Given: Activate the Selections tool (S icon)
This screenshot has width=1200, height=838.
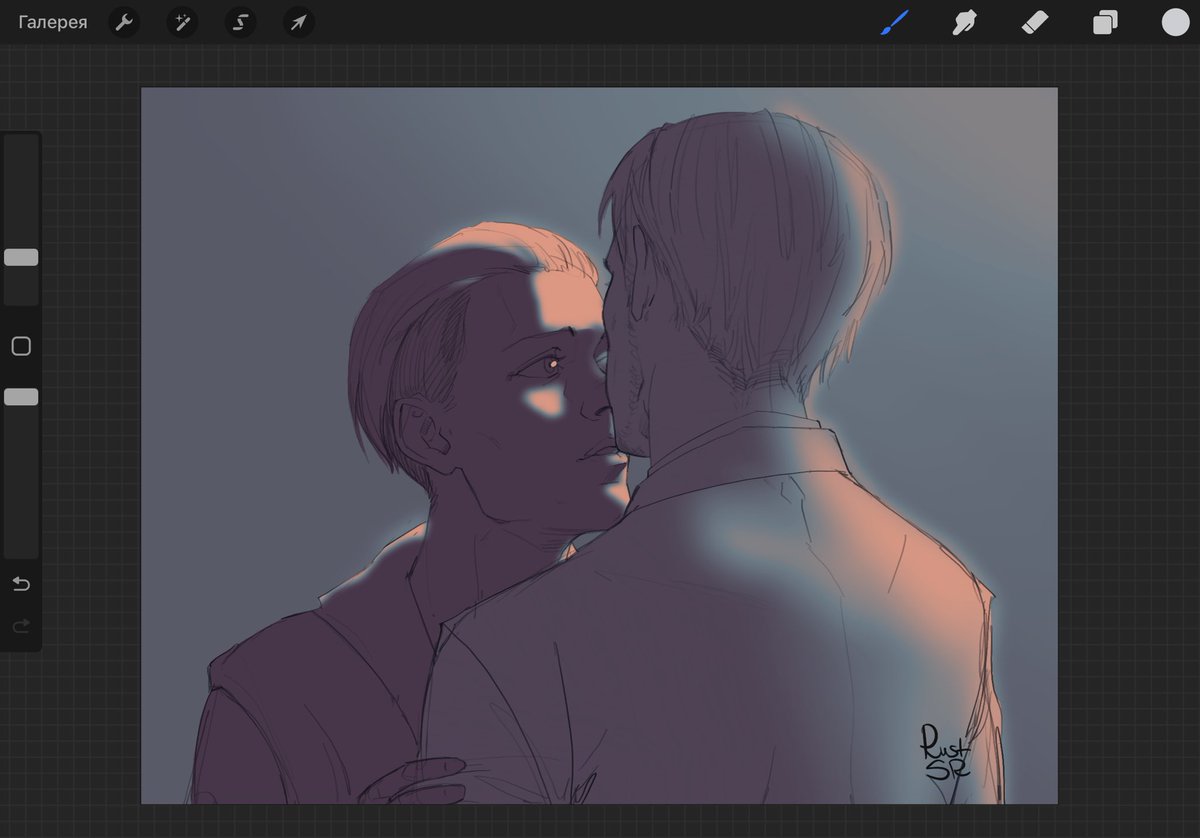Looking at the screenshot, I should [x=240, y=22].
